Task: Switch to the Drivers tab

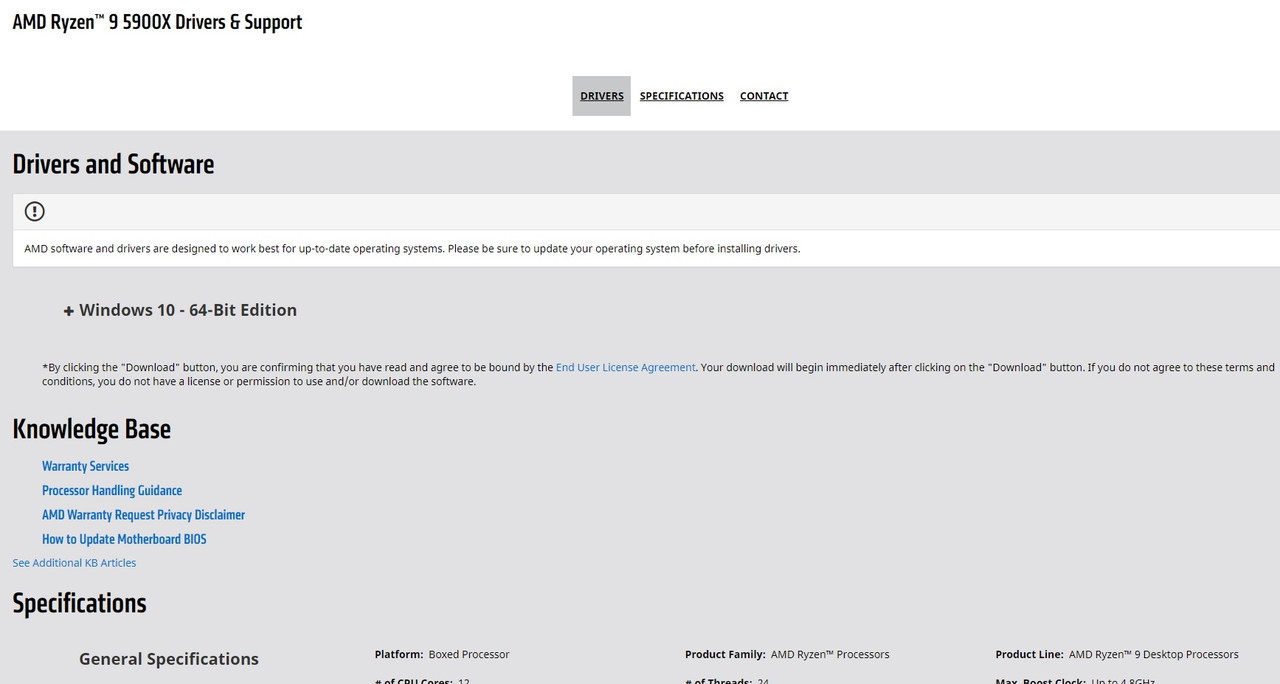Action: coord(602,96)
